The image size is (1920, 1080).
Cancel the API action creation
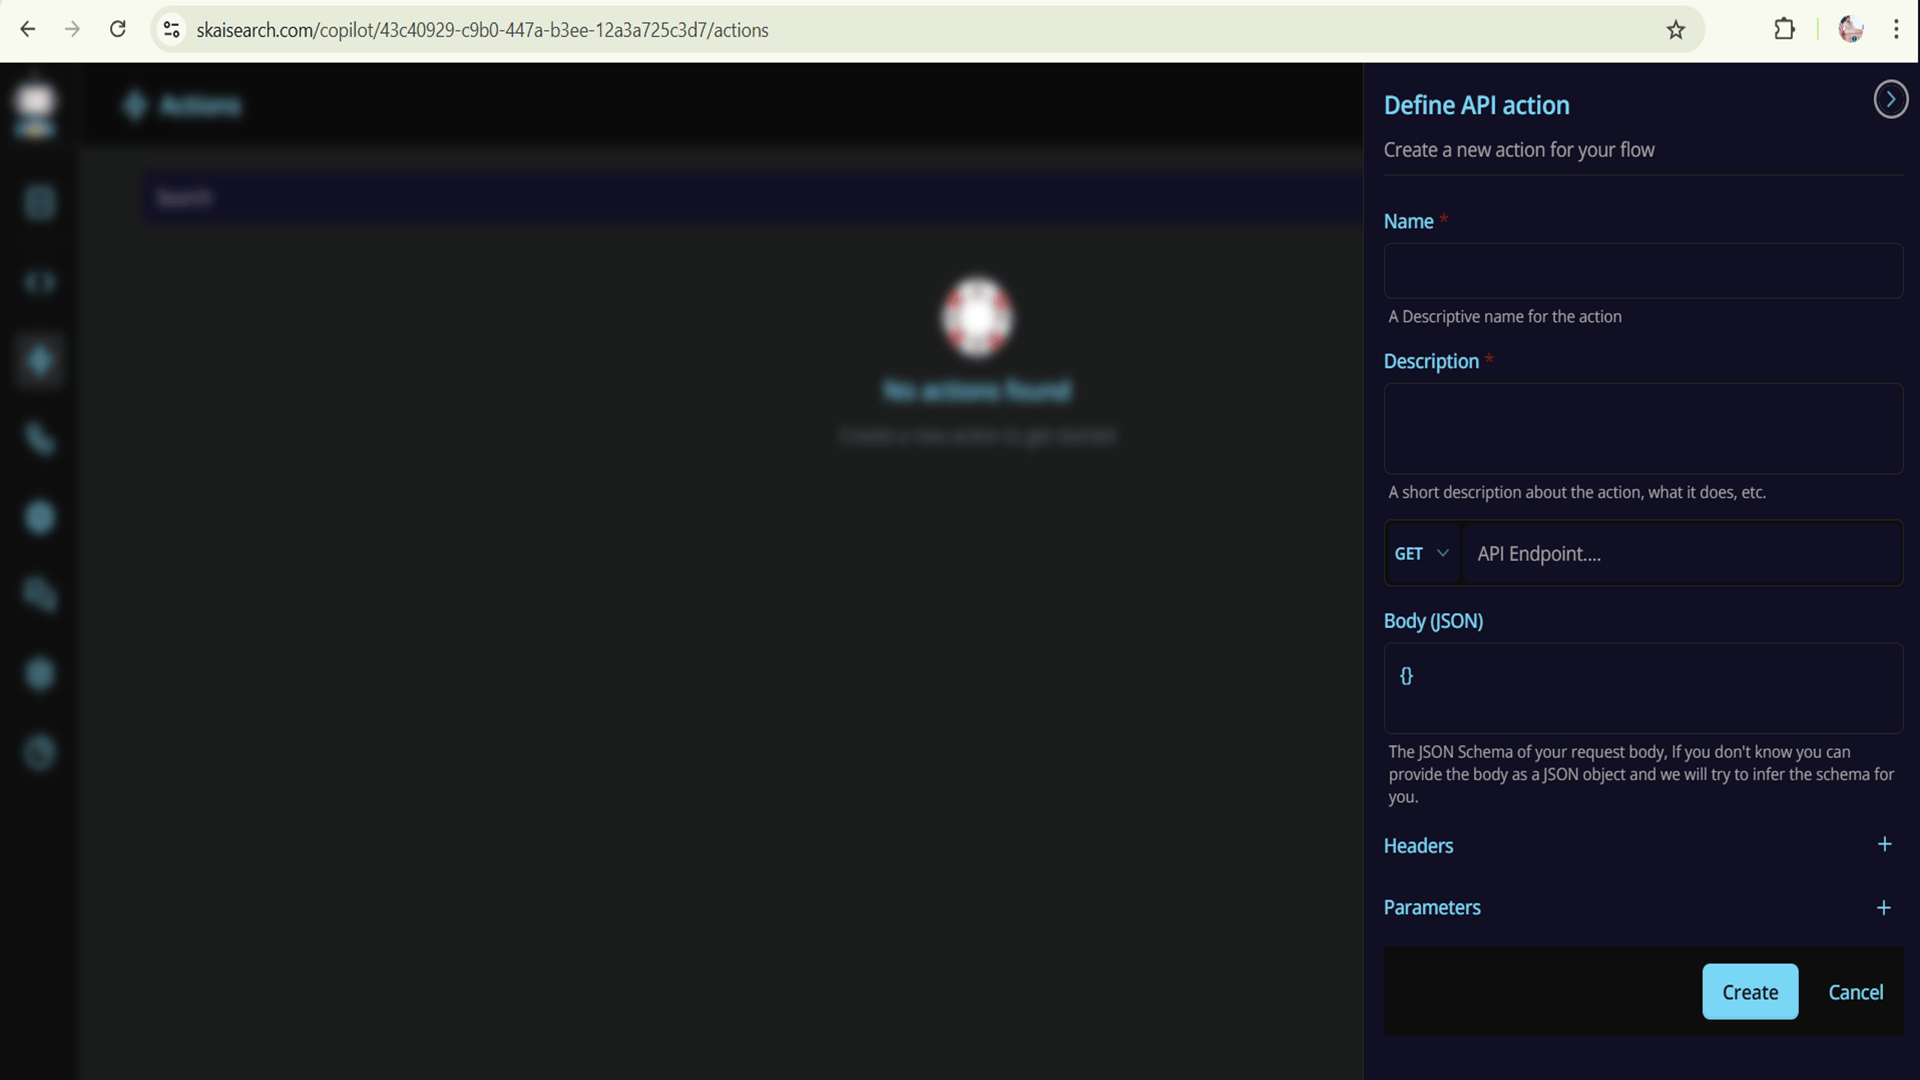tap(1855, 992)
